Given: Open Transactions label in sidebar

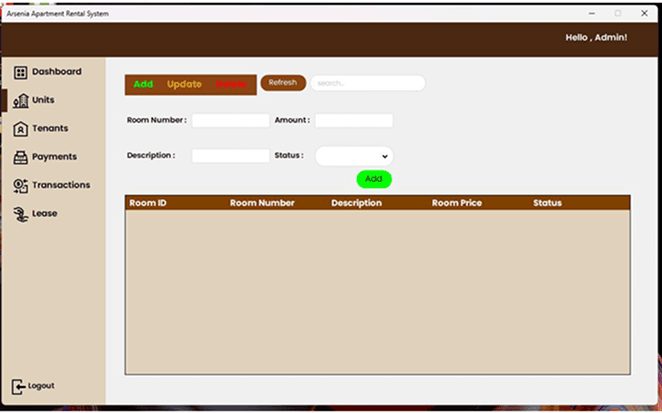Looking at the screenshot, I should tap(61, 185).
